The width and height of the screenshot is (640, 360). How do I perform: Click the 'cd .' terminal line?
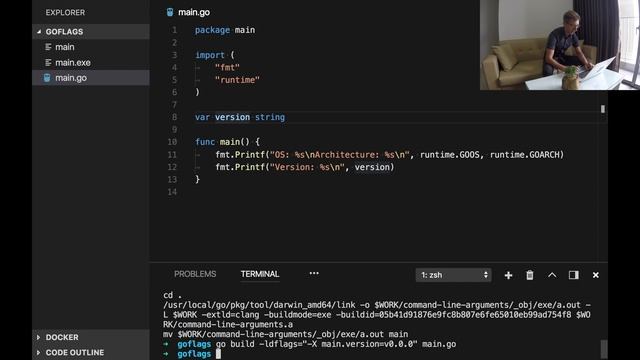tap(172, 295)
